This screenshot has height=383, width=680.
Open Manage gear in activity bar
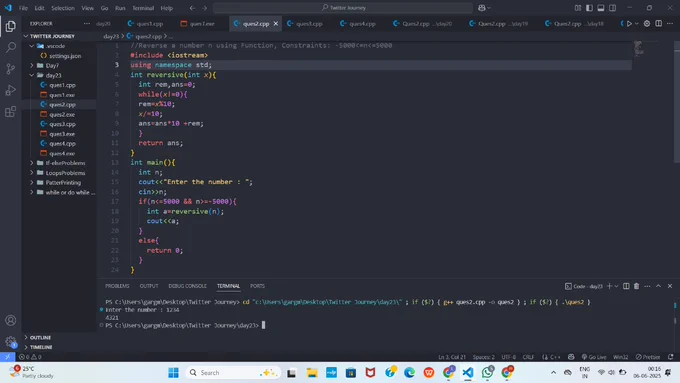[x=10, y=341]
